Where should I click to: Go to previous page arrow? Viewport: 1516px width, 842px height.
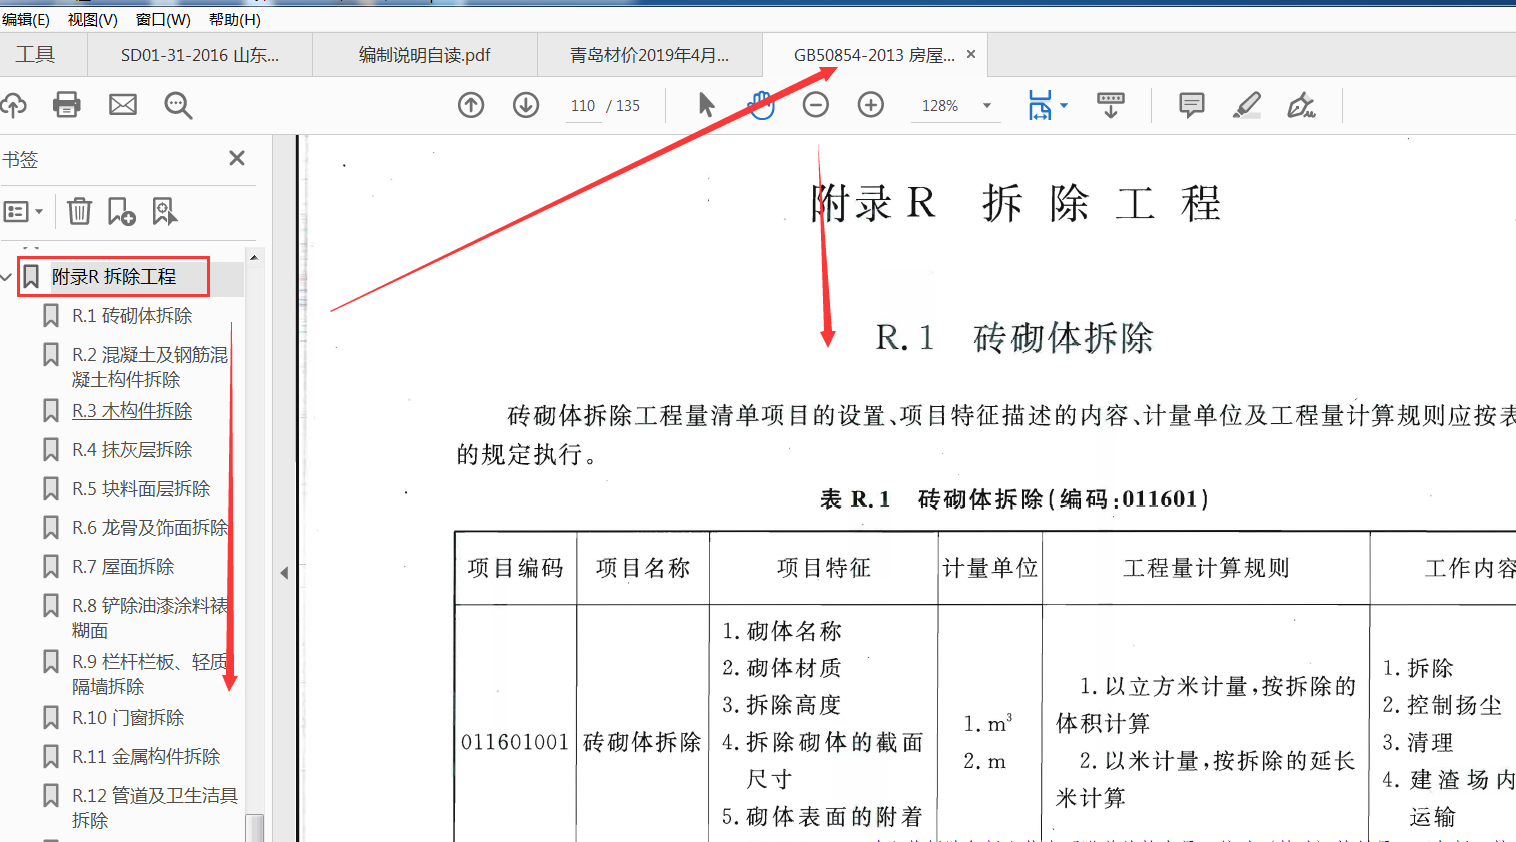pyautogui.click(x=471, y=105)
